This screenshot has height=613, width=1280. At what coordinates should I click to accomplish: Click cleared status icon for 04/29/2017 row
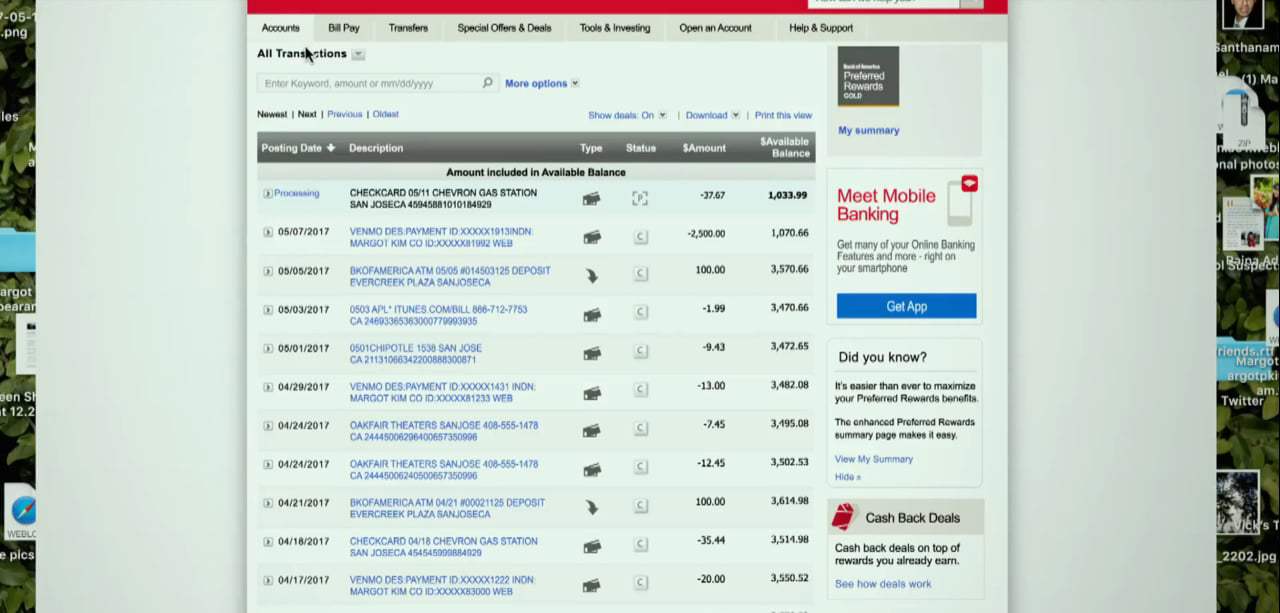pyautogui.click(x=641, y=390)
